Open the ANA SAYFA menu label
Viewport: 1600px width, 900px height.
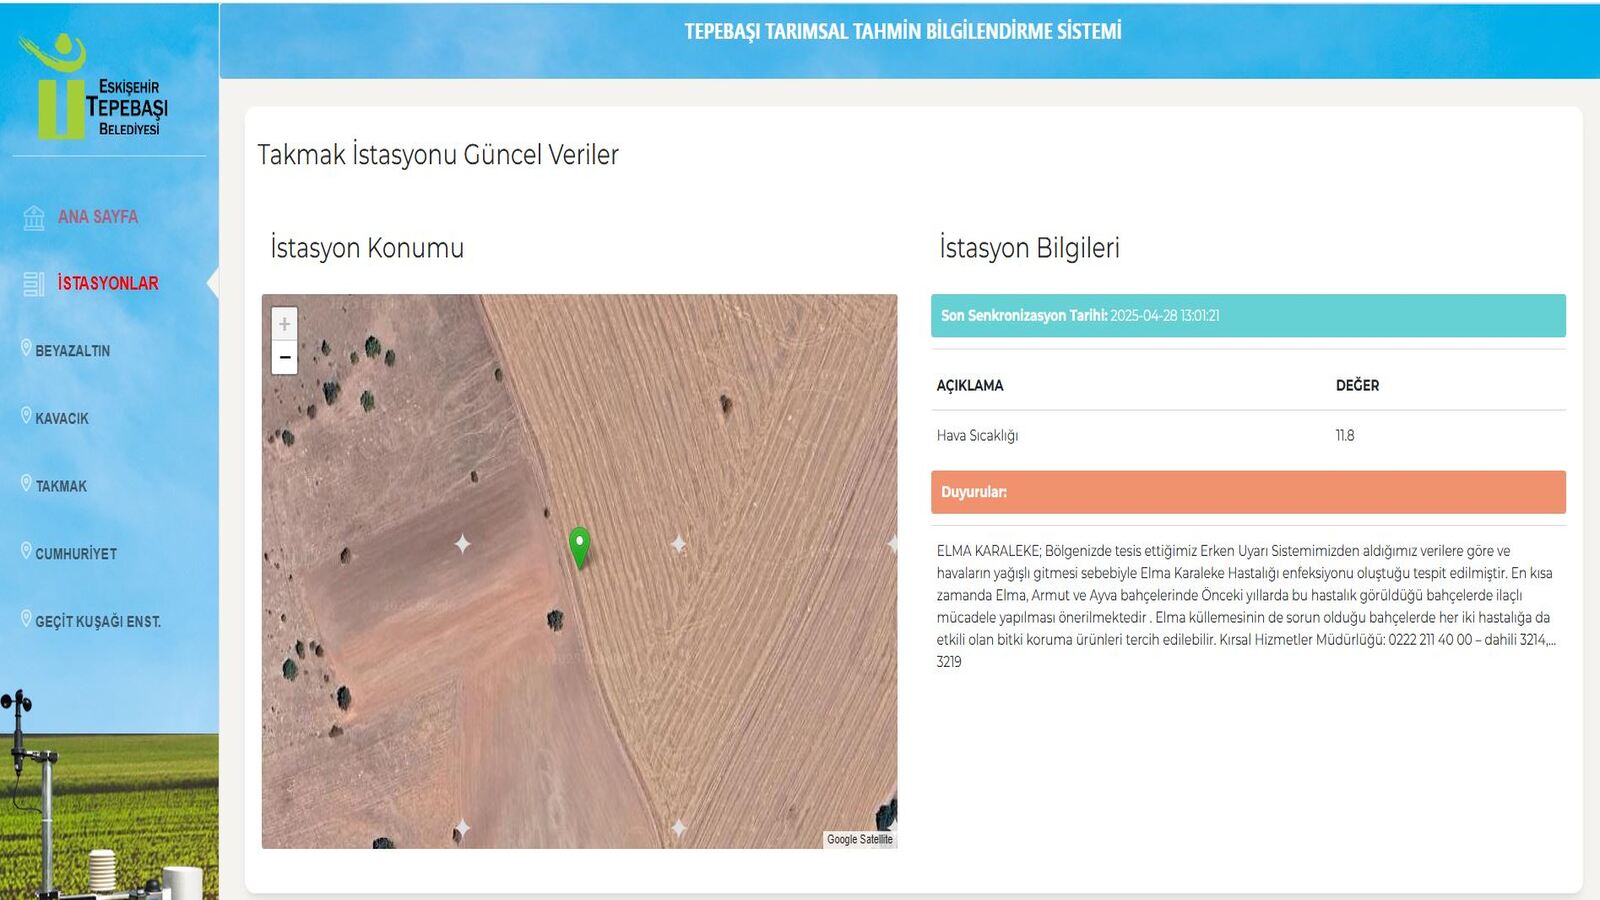point(98,217)
